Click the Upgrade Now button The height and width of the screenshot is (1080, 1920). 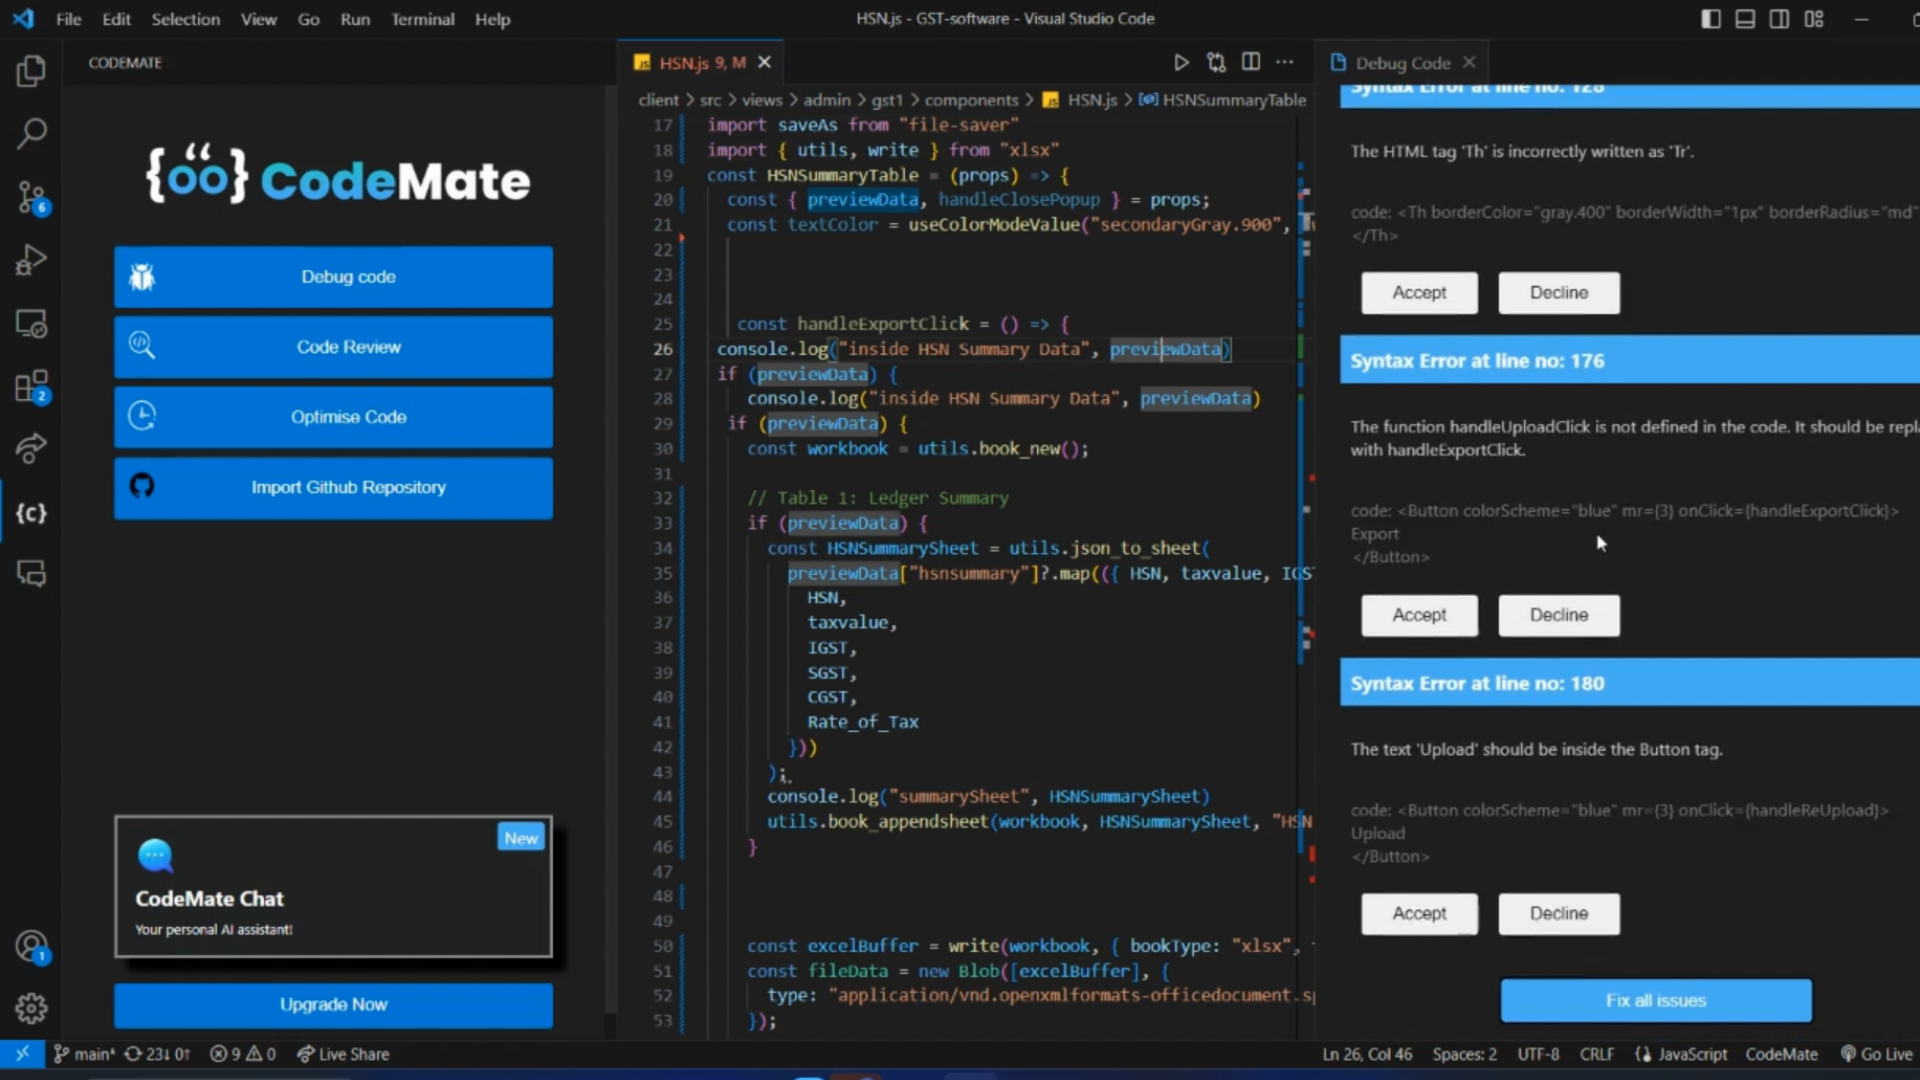click(333, 1005)
